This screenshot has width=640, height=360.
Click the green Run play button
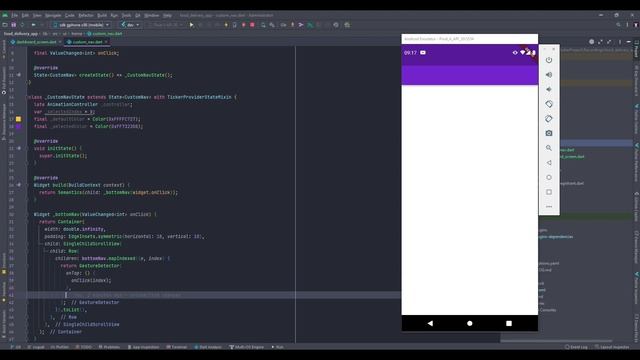tap(191, 25)
